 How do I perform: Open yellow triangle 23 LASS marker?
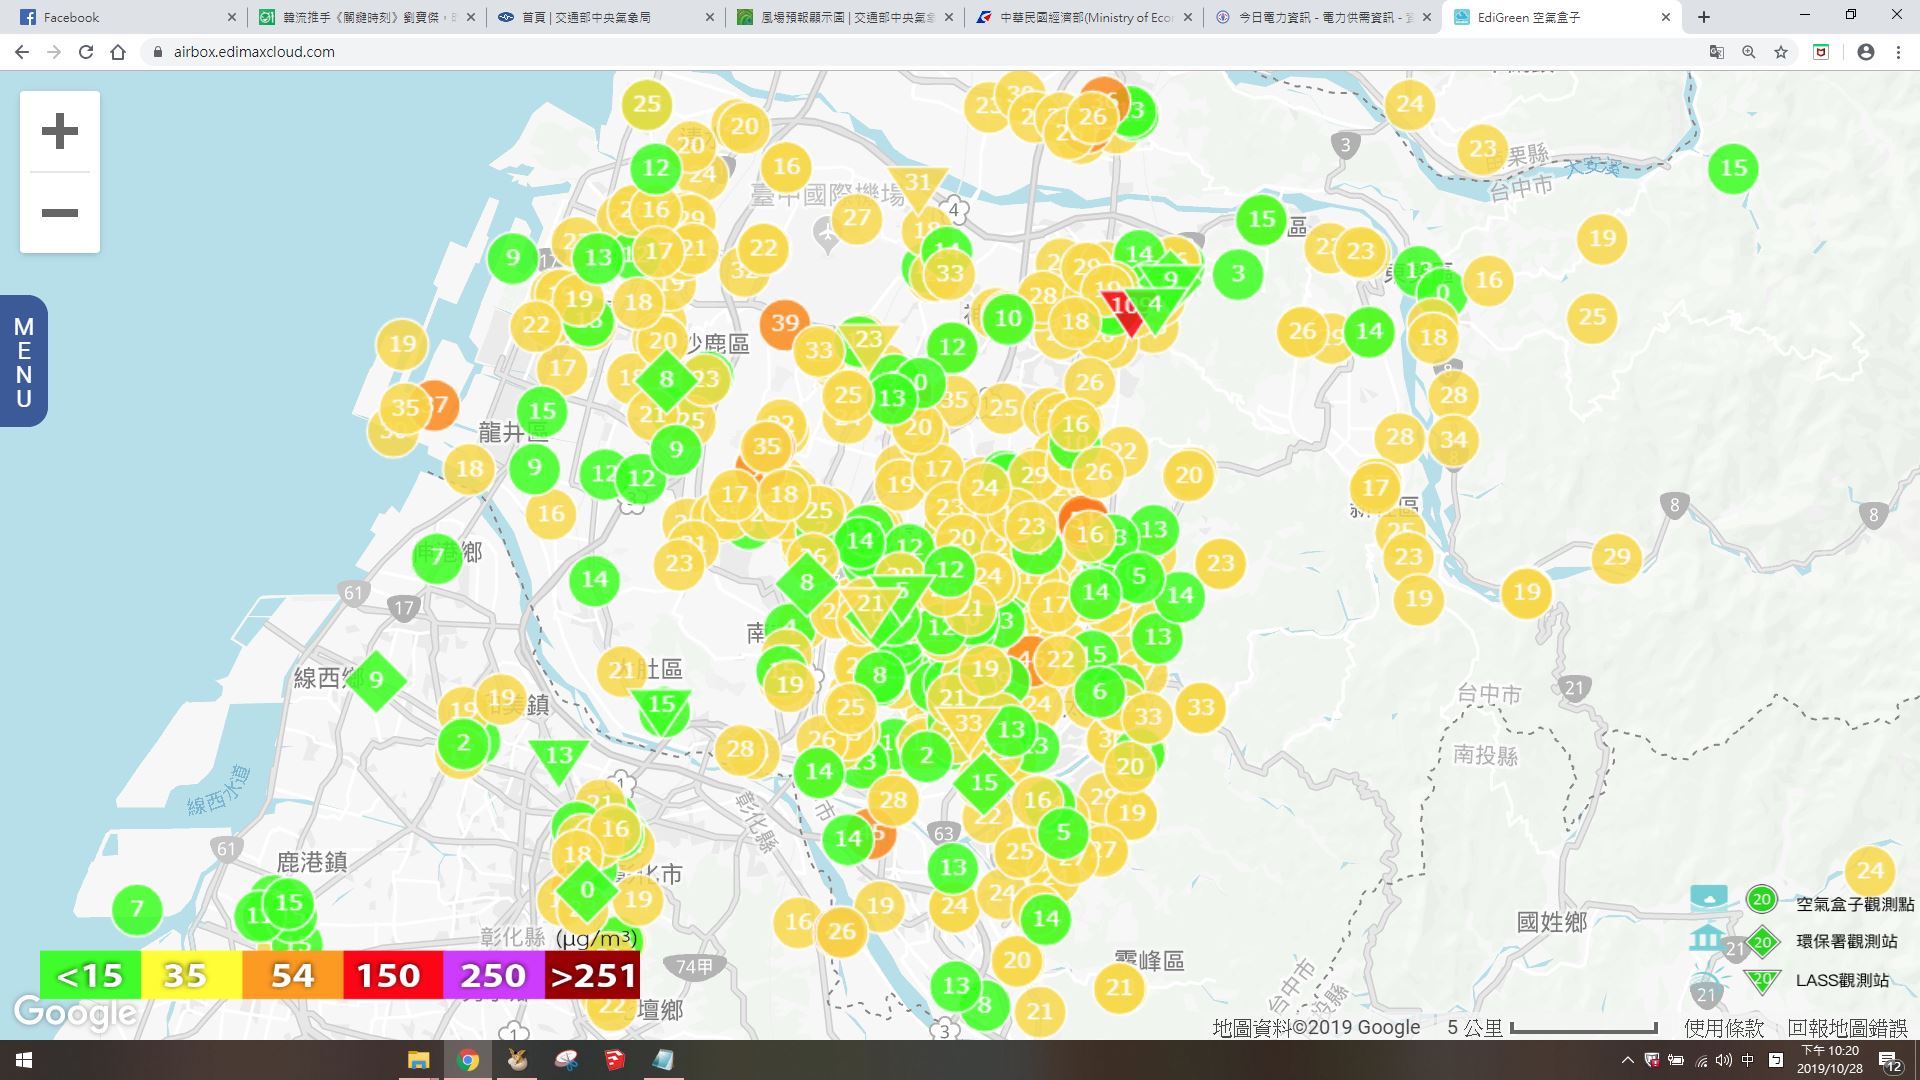(x=868, y=342)
